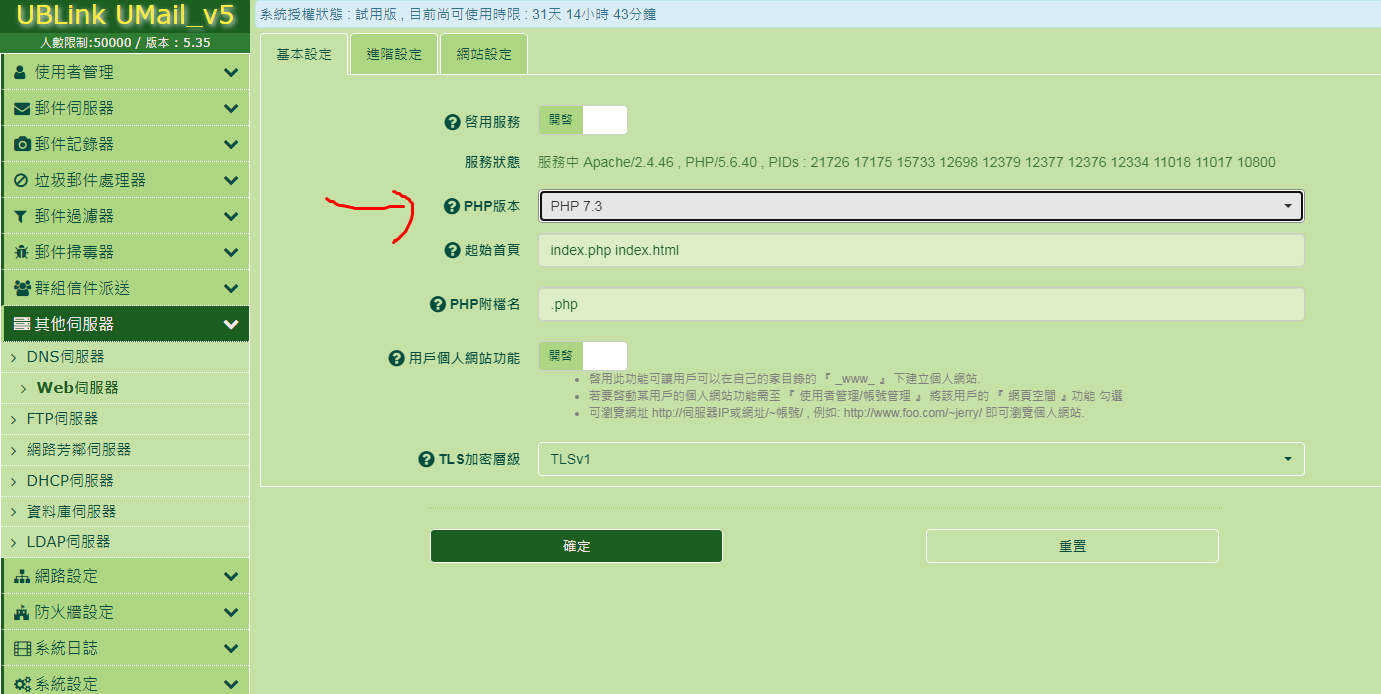
Task: Open the TLS加密層級 dropdown showing TLSv1
Action: tap(921, 459)
